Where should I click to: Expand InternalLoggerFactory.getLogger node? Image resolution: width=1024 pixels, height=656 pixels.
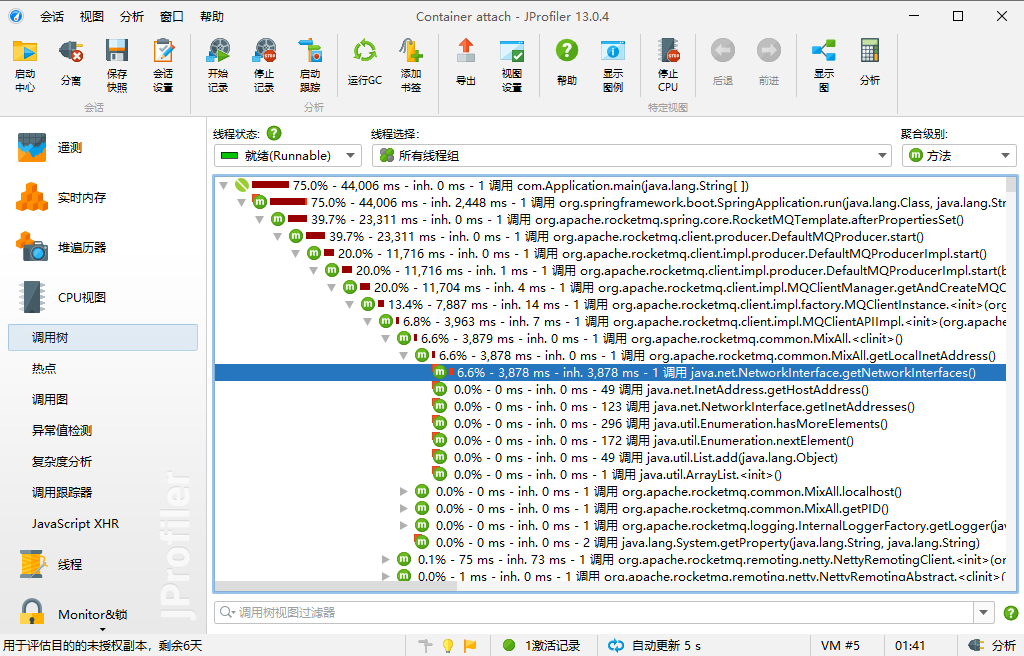coord(404,525)
